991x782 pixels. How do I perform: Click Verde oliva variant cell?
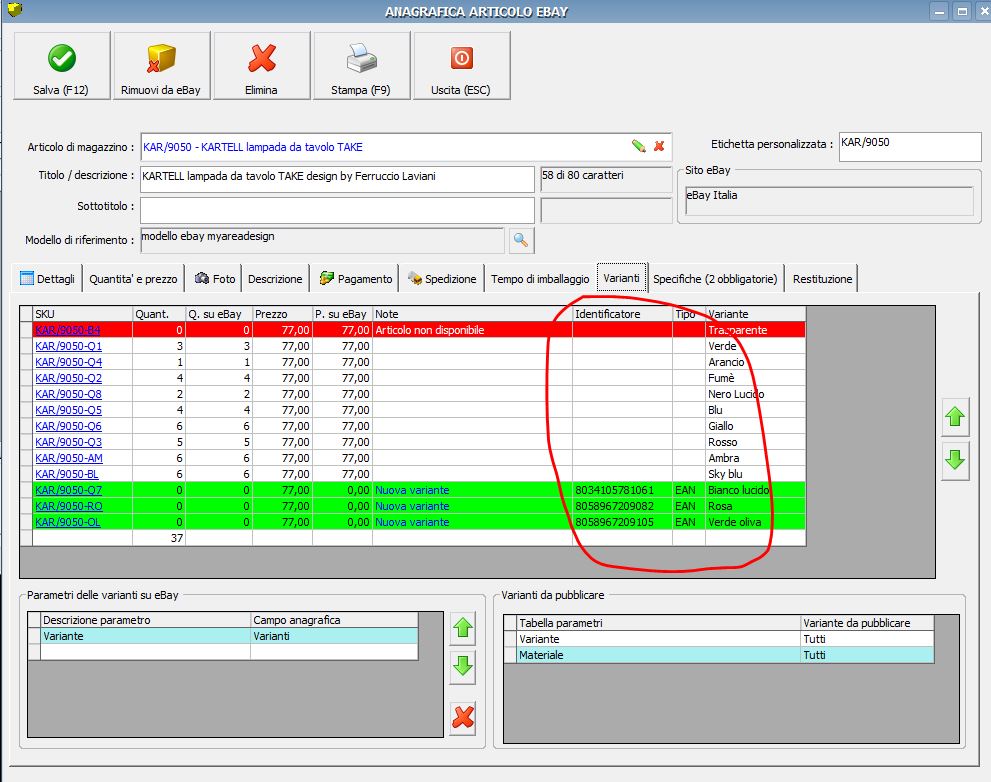point(755,522)
